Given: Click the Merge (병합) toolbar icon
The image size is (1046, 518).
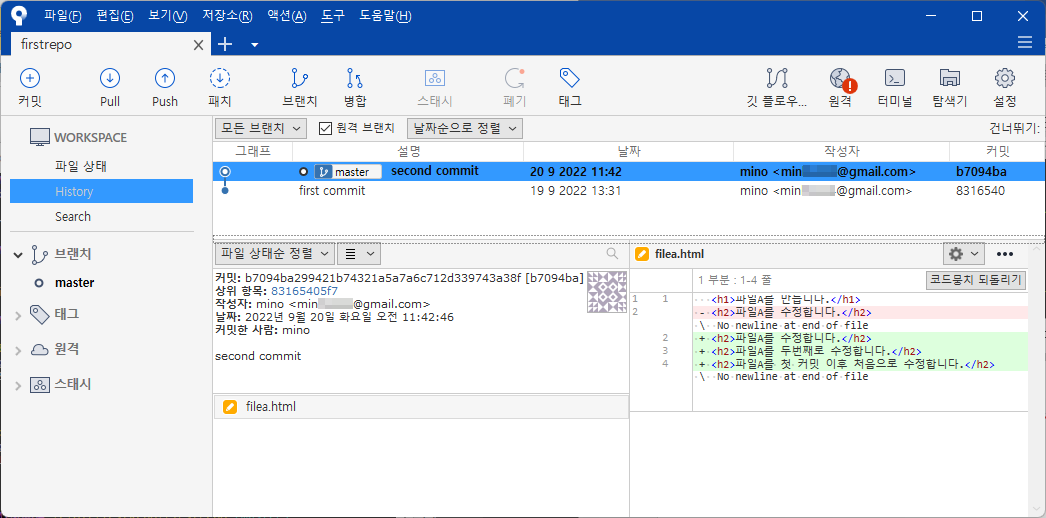Looking at the screenshot, I should [x=355, y=79].
